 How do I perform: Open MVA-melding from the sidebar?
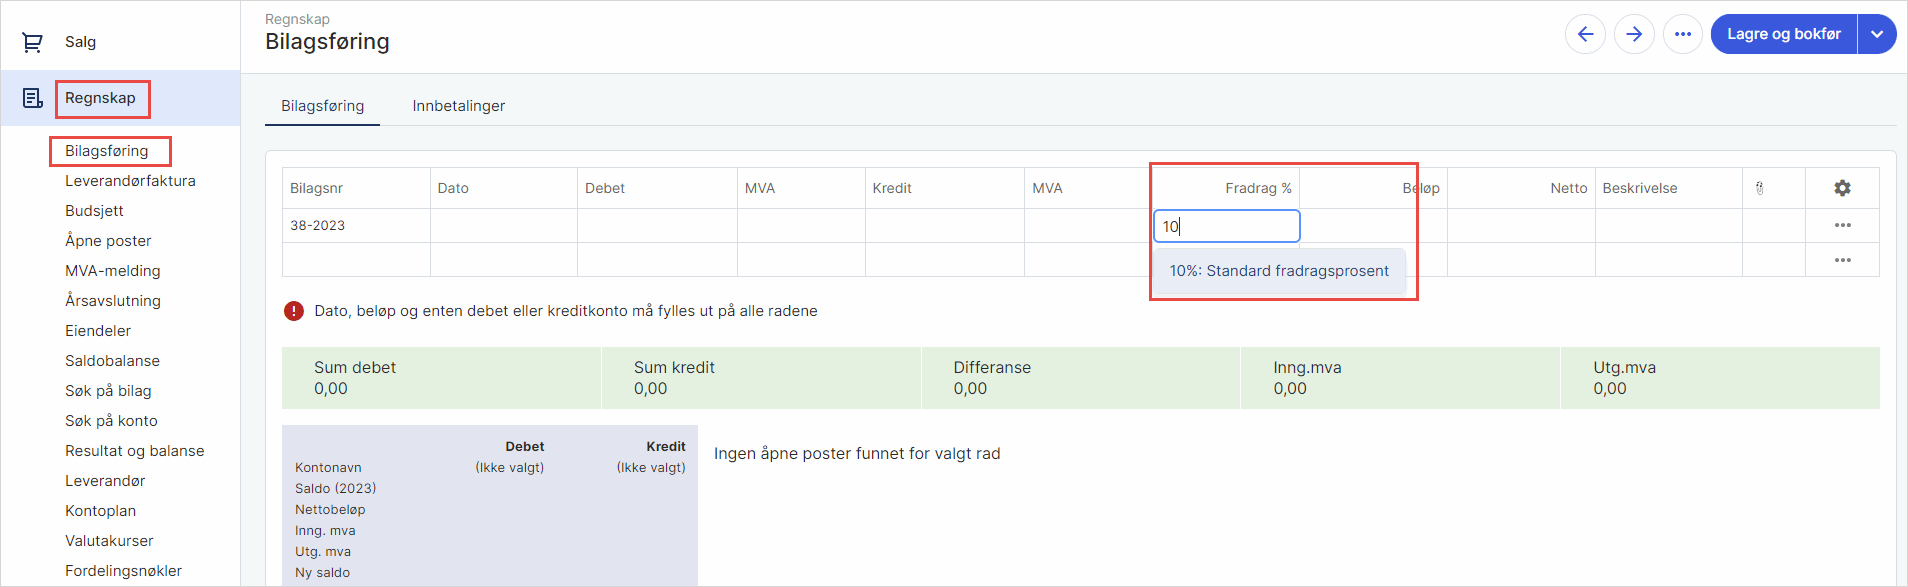[x=113, y=271]
